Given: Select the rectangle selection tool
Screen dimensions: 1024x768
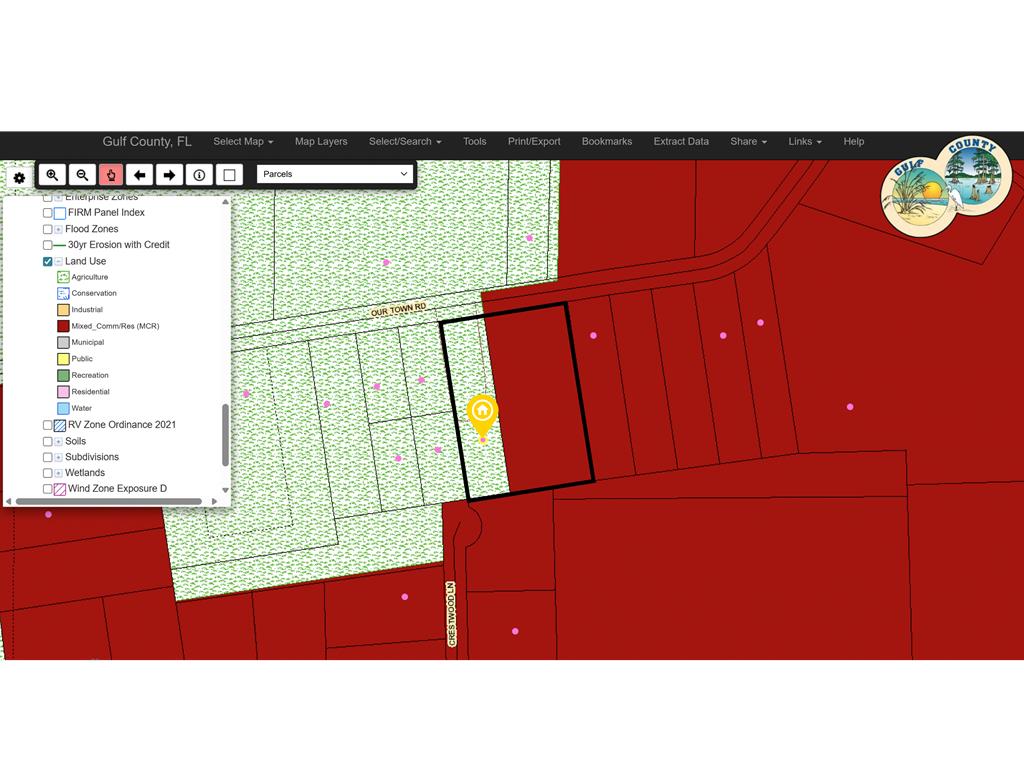Looking at the screenshot, I should click(x=229, y=175).
